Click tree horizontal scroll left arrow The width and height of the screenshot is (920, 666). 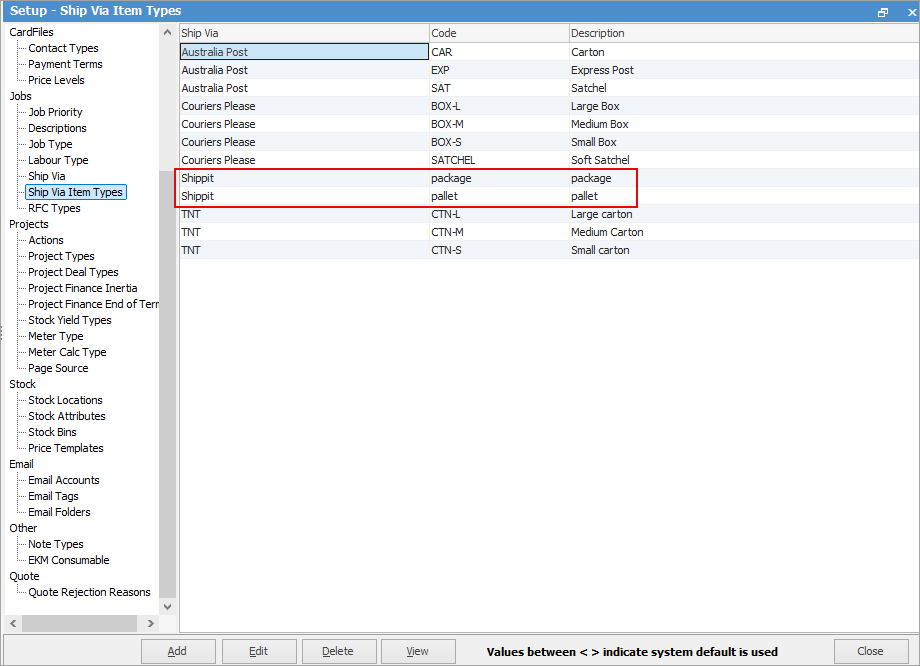[x=13, y=623]
